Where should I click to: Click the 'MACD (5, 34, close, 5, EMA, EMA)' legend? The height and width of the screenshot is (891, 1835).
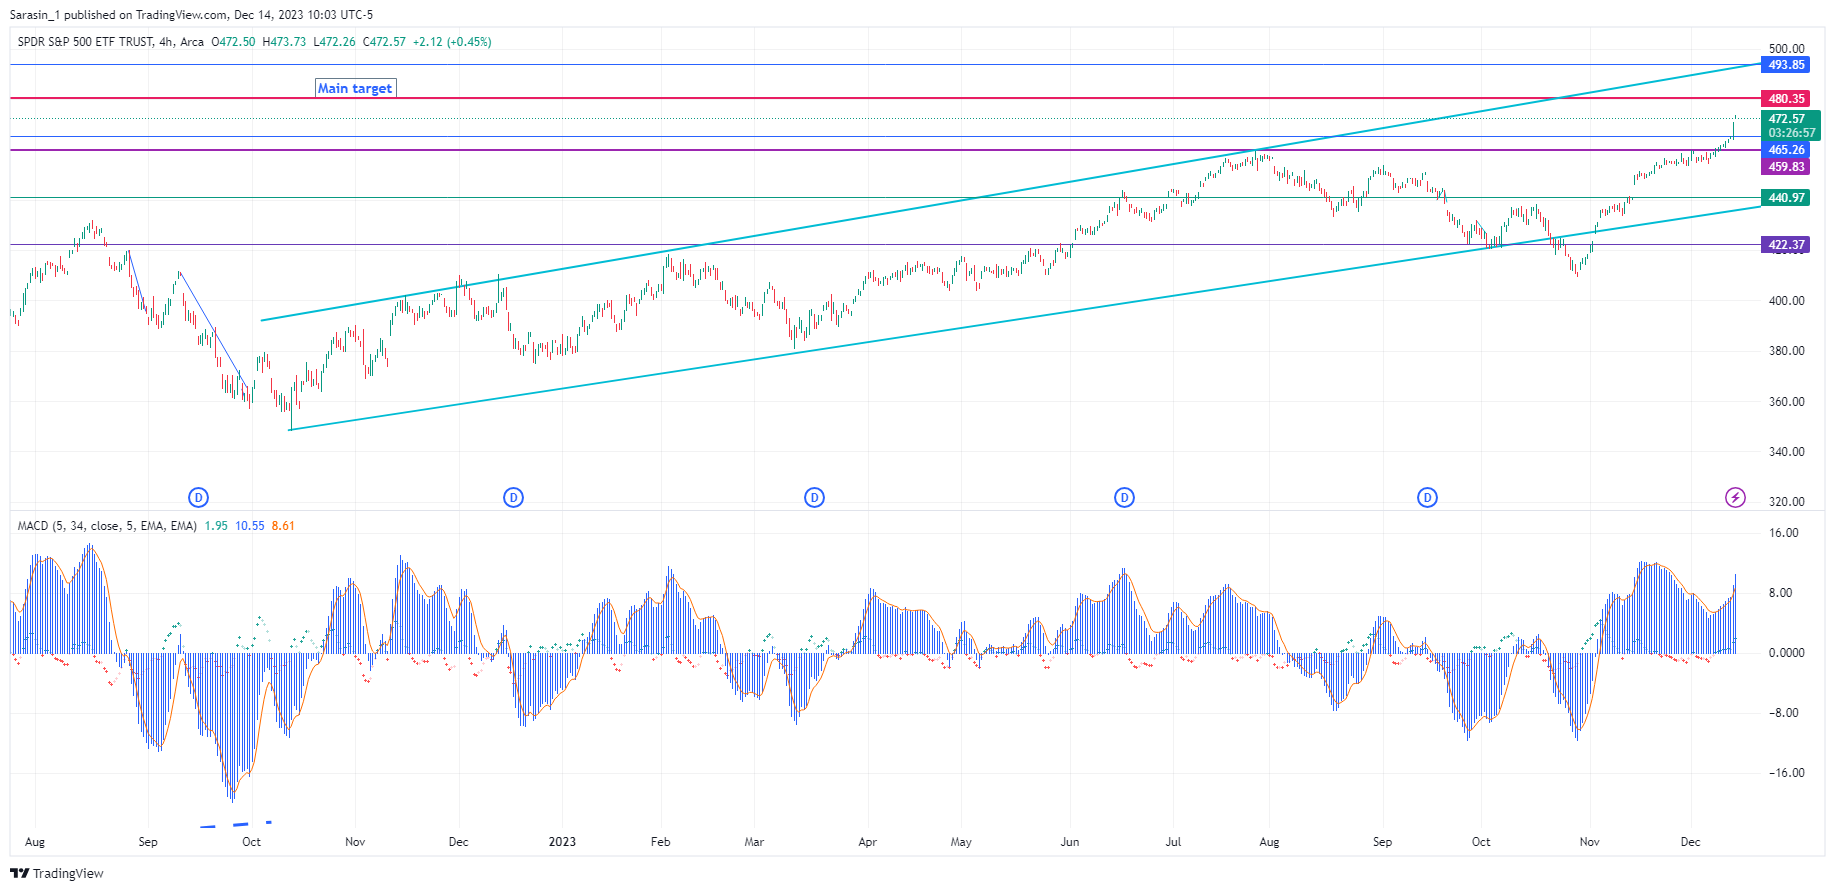pyautogui.click(x=107, y=526)
